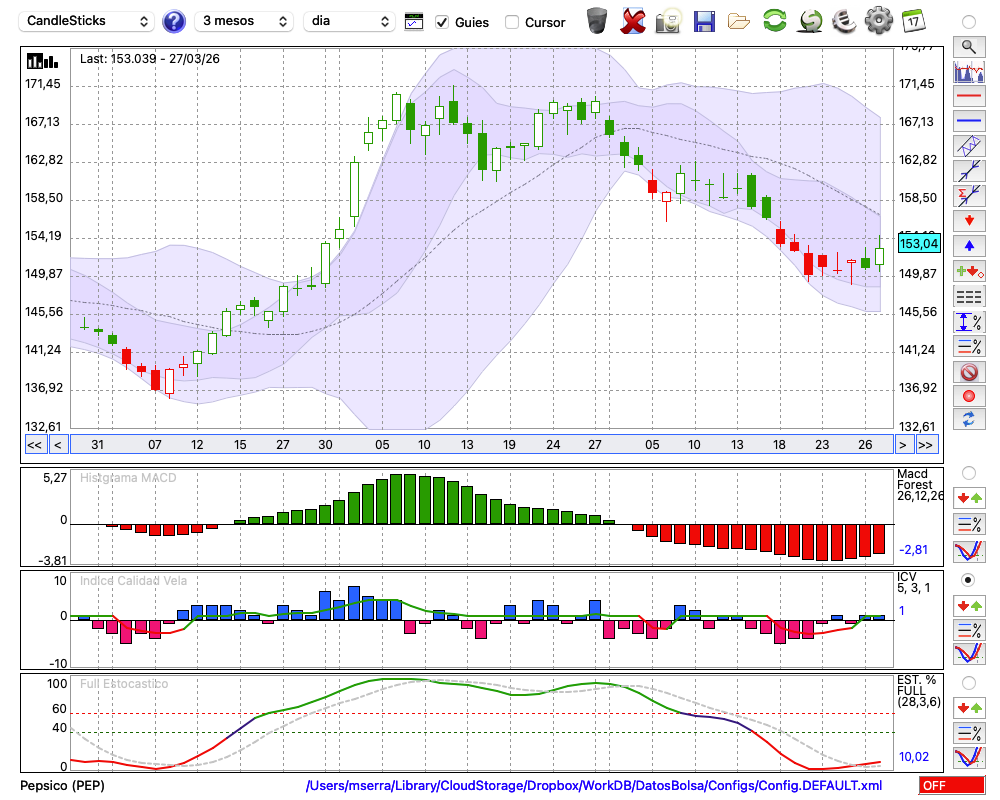Select the radio button beside Macd Forest panel
Viewport: 1000px width, 800px height.
[968, 472]
